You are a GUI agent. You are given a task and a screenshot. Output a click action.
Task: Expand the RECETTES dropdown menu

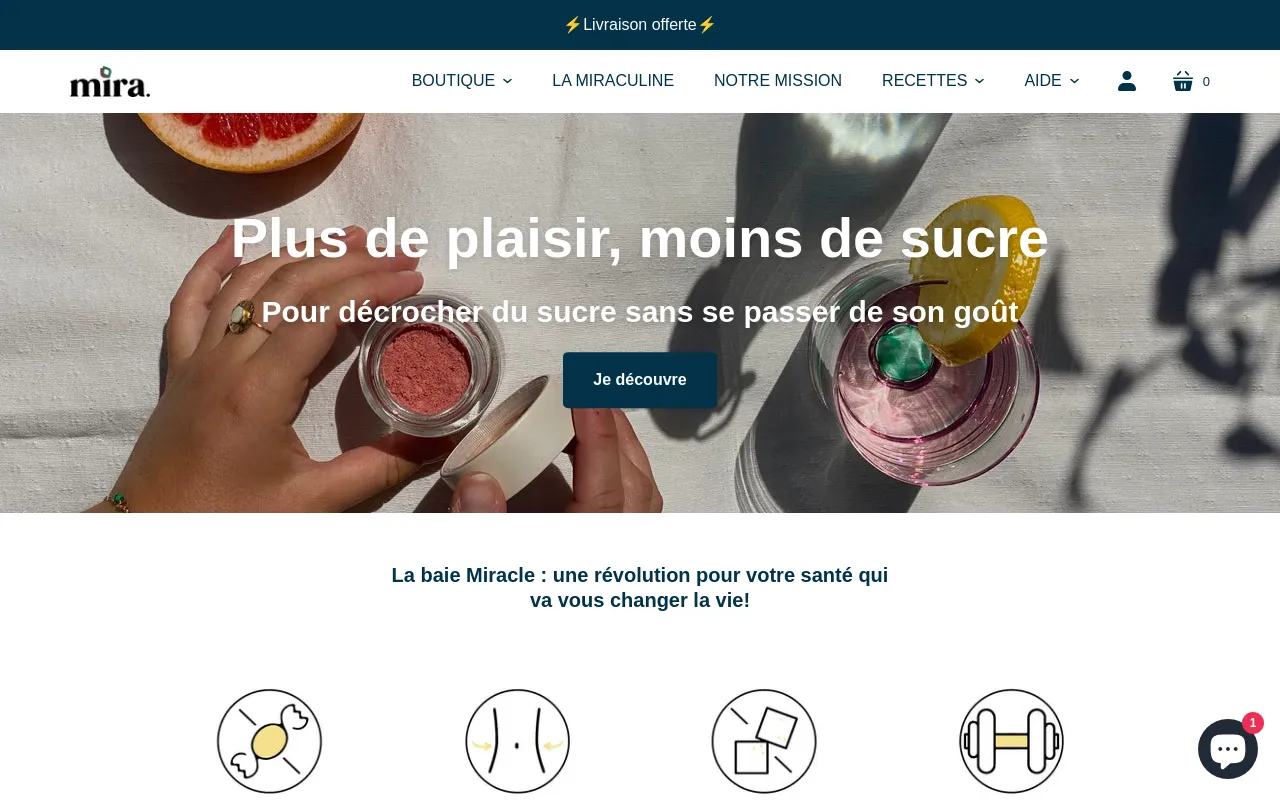(933, 81)
